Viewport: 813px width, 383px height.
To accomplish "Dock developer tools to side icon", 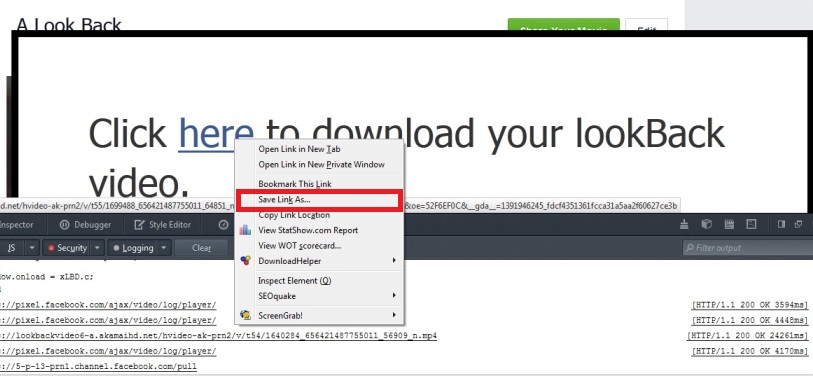I will 781,224.
